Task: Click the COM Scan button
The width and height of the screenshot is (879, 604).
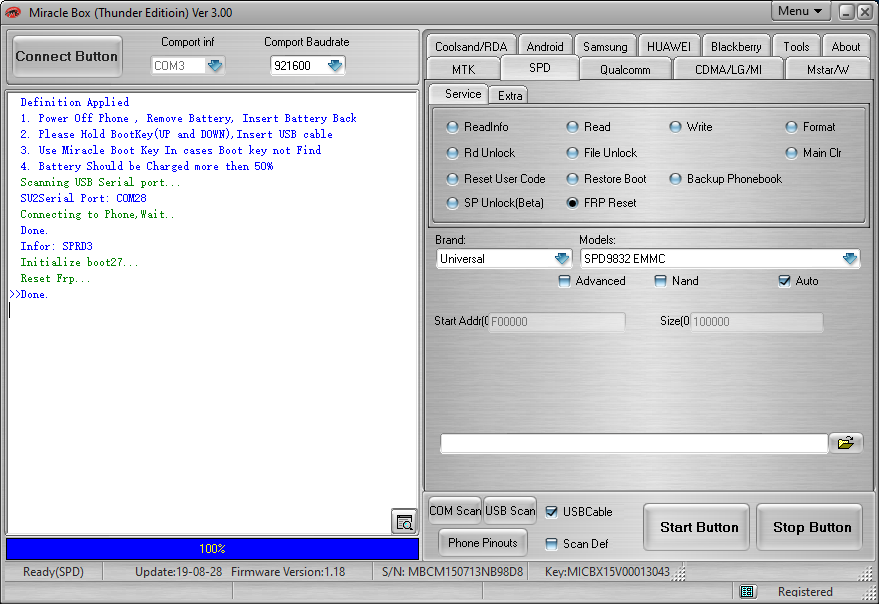Action: (x=455, y=511)
